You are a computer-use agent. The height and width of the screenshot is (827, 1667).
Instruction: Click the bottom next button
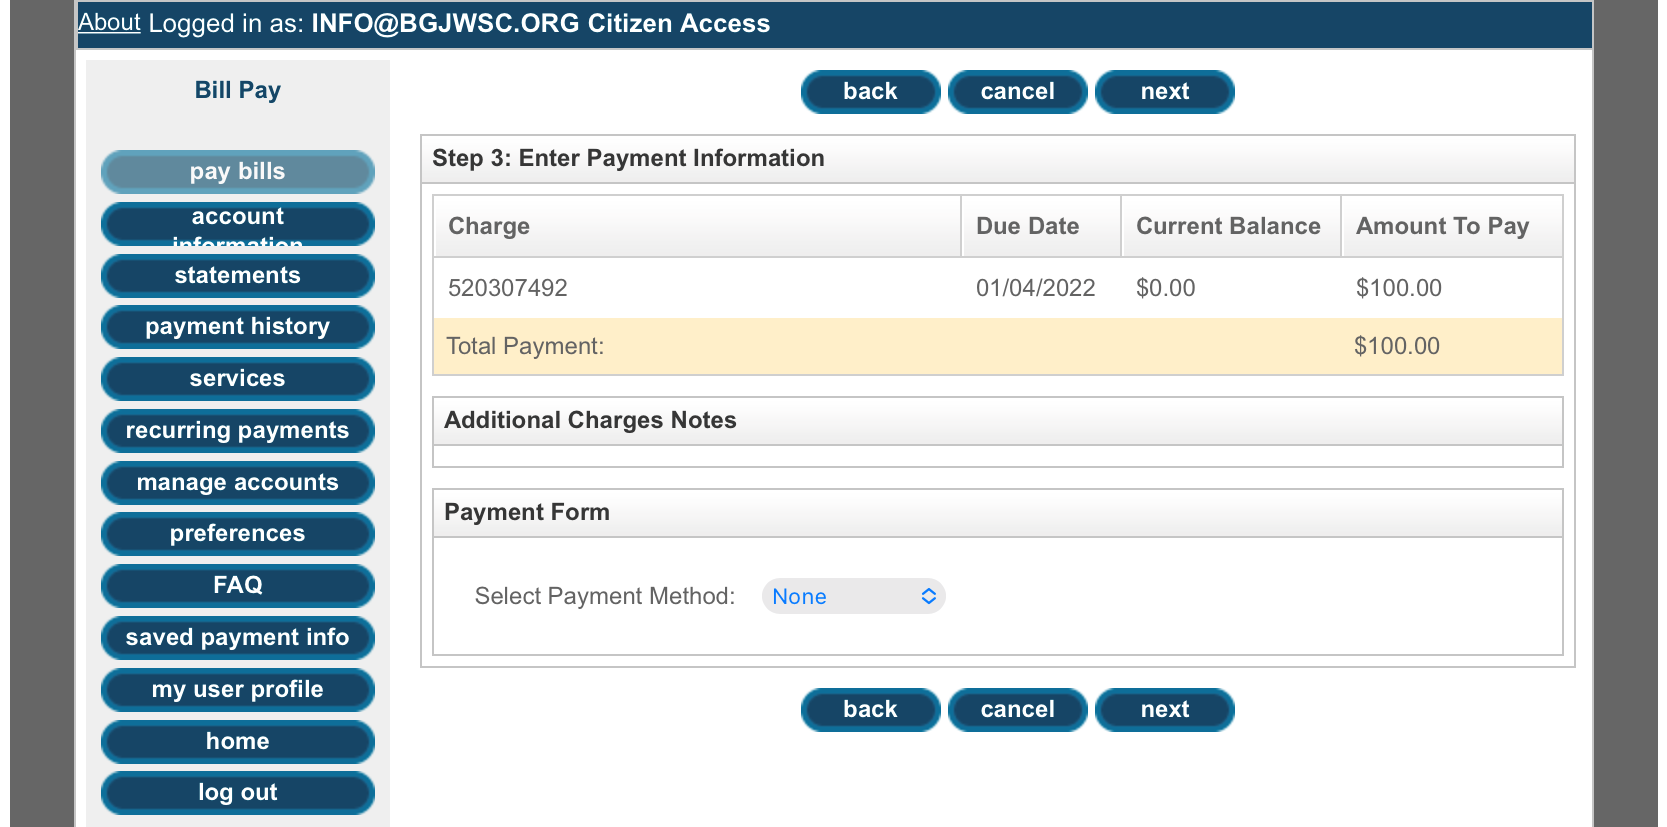1165,710
